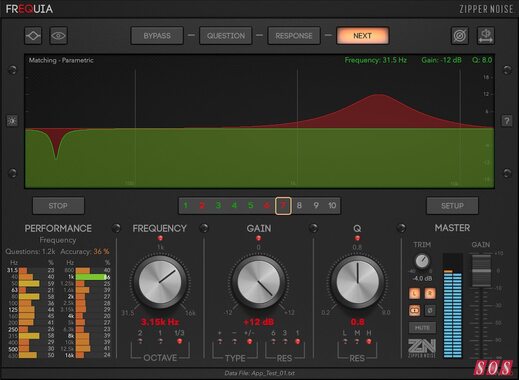Select question number 1
Screen dimensions: 519x380
click(186, 205)
